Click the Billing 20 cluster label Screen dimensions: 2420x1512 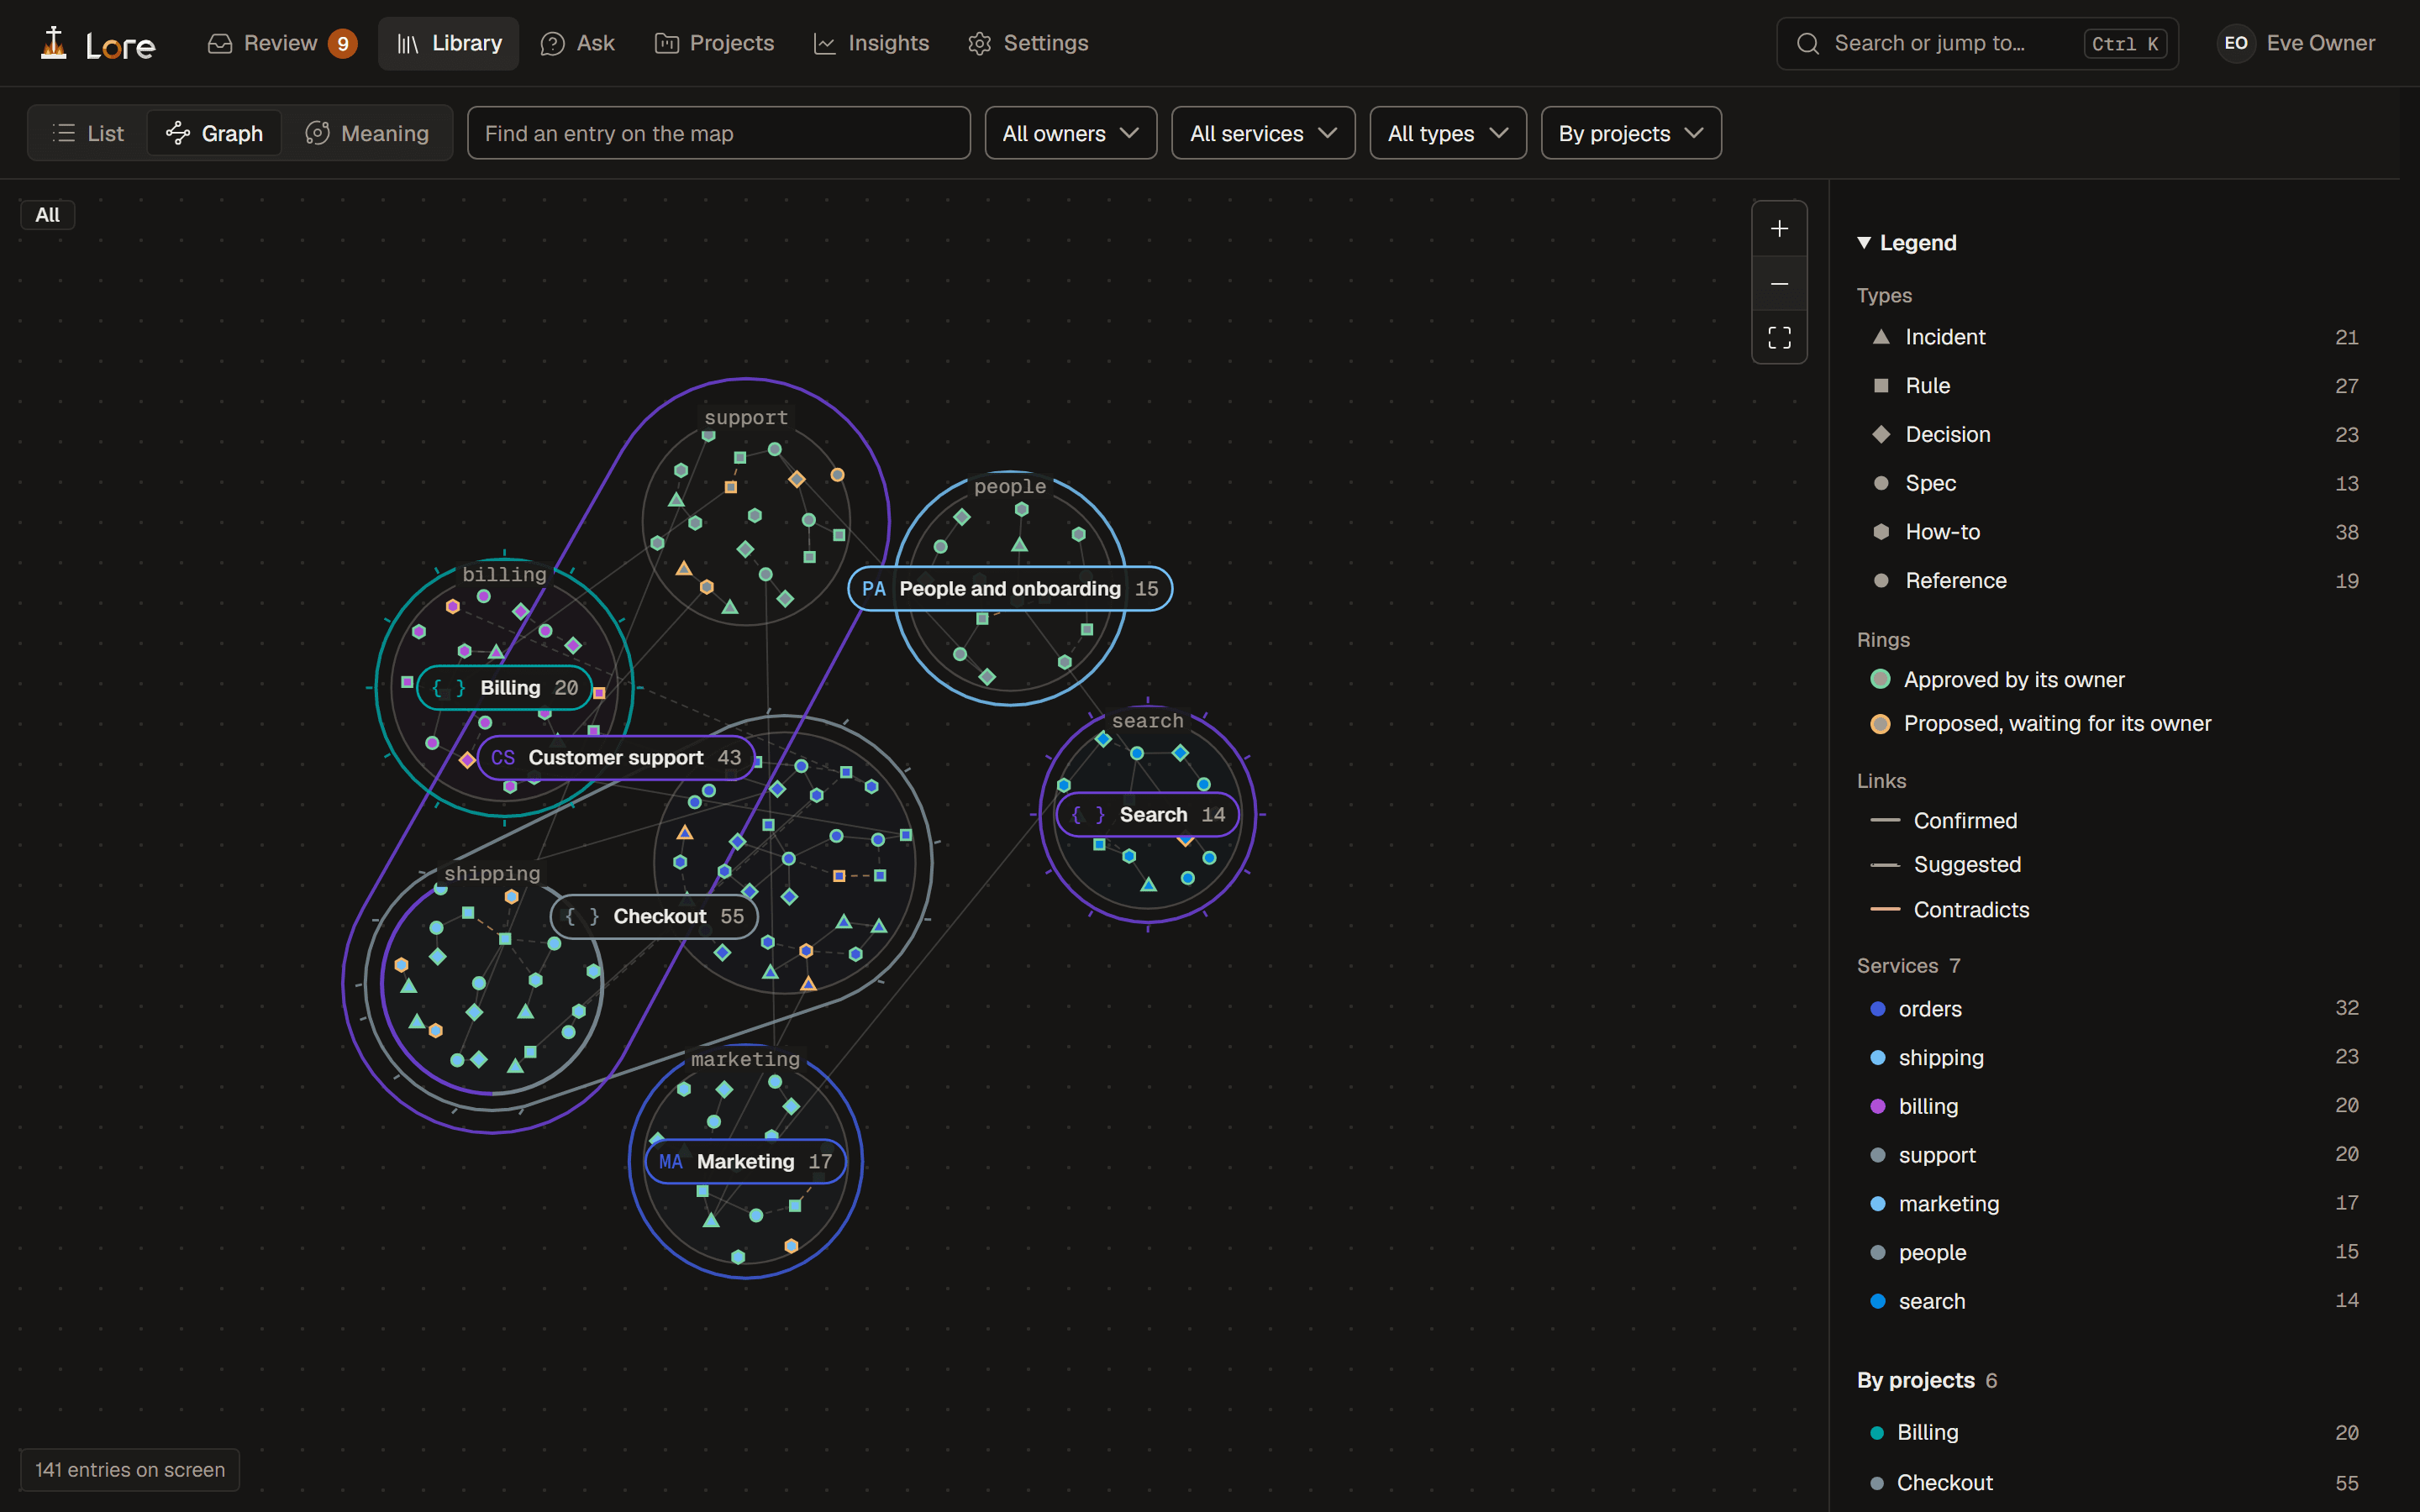[504, 688]
